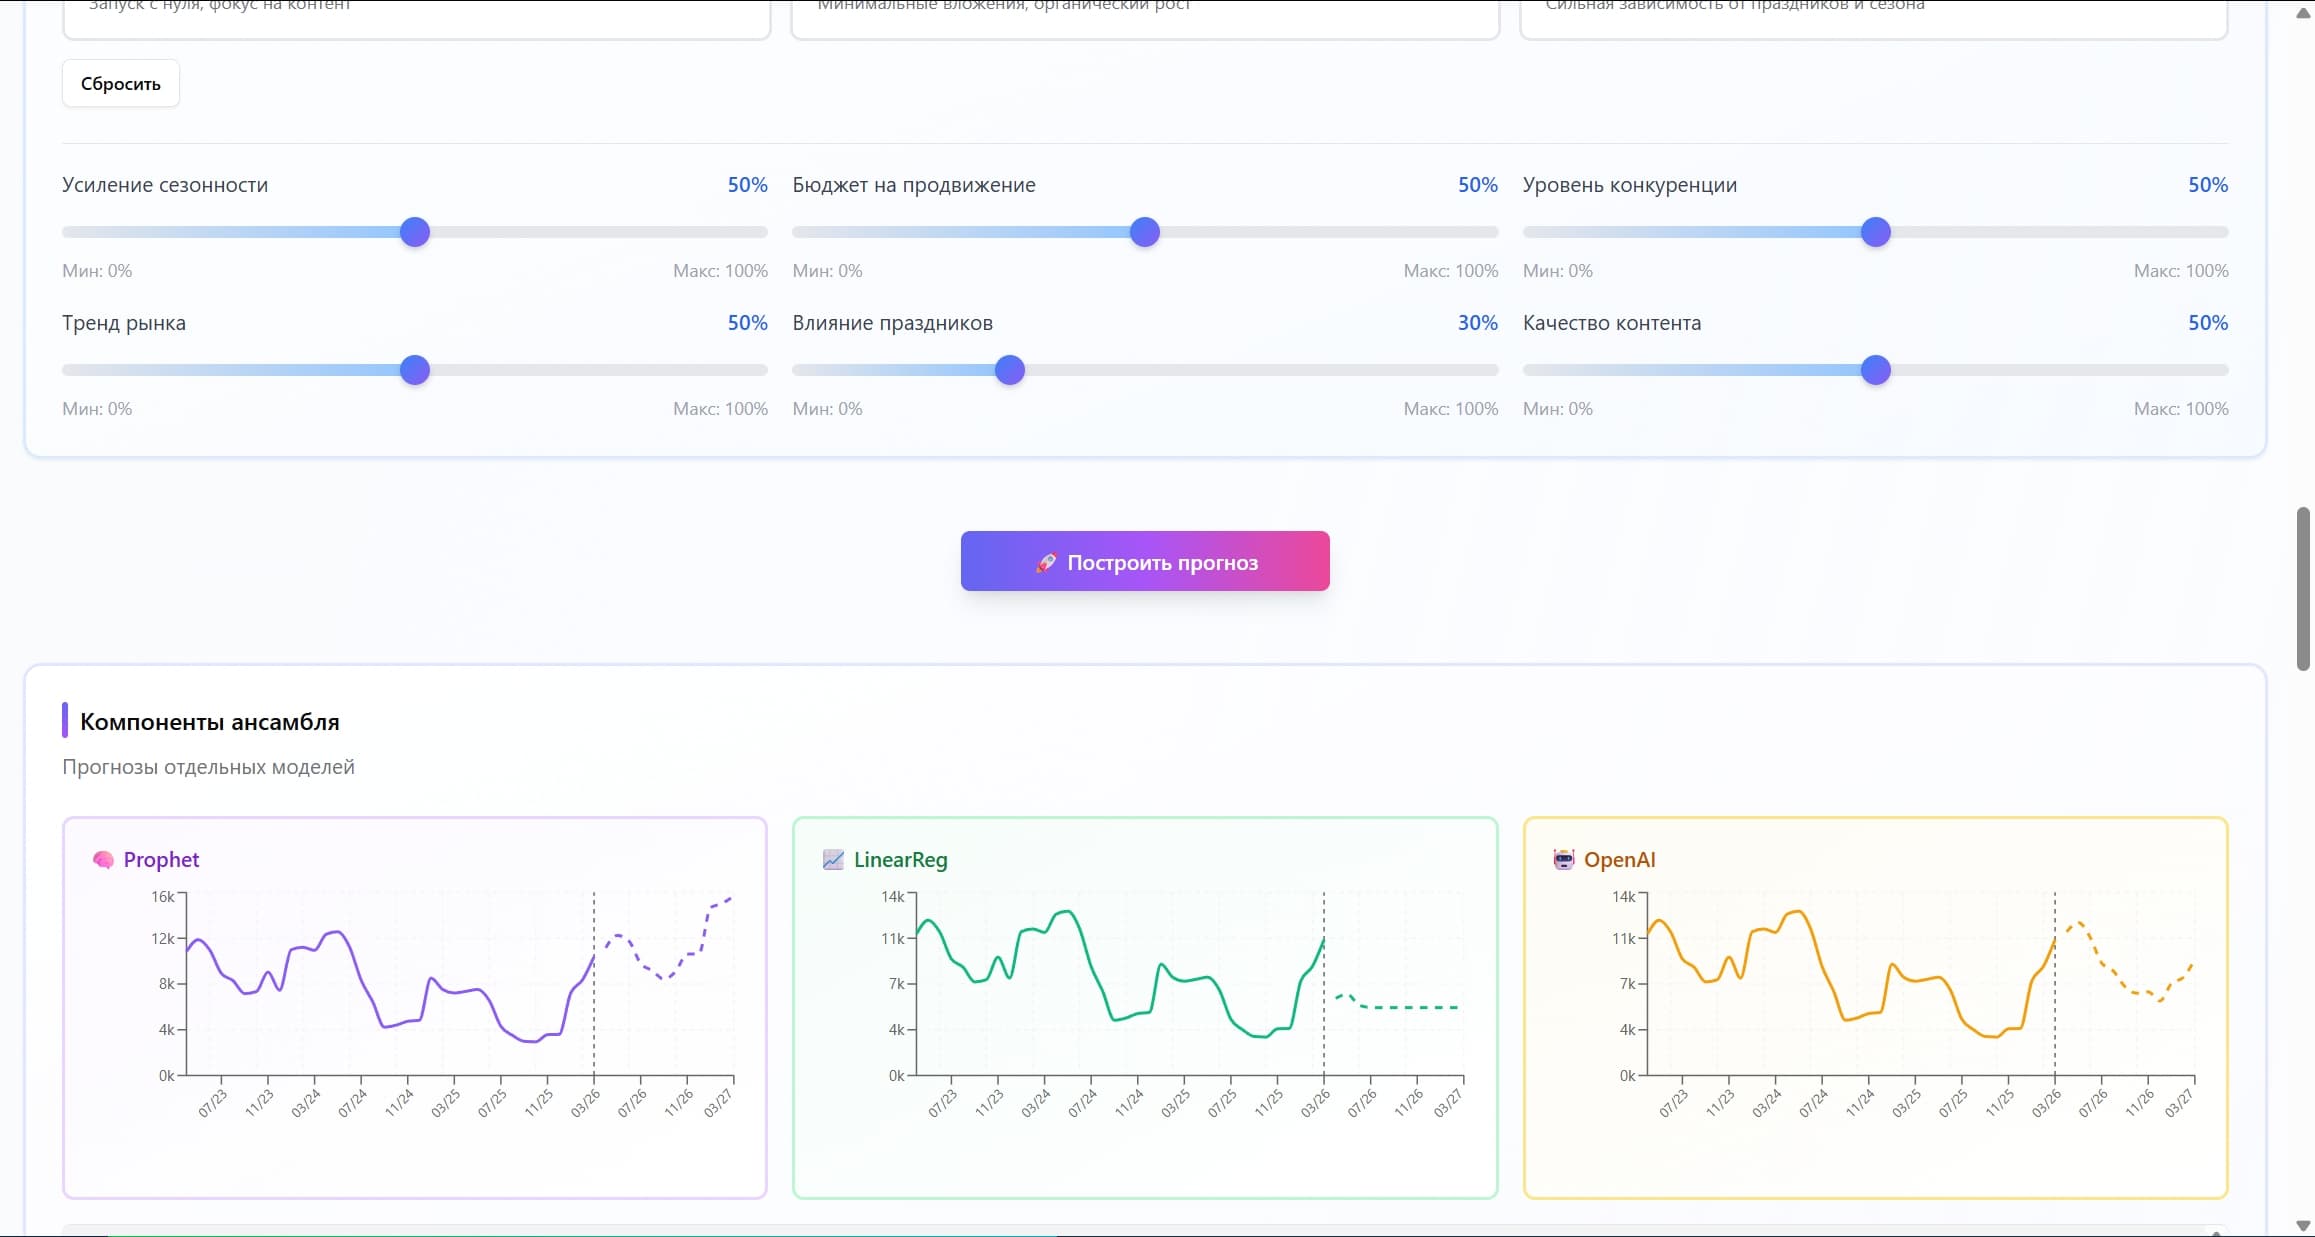Click Бюджет на продвижение slider handle
Screen dimensions: 2315x1237
point(1145,232)
